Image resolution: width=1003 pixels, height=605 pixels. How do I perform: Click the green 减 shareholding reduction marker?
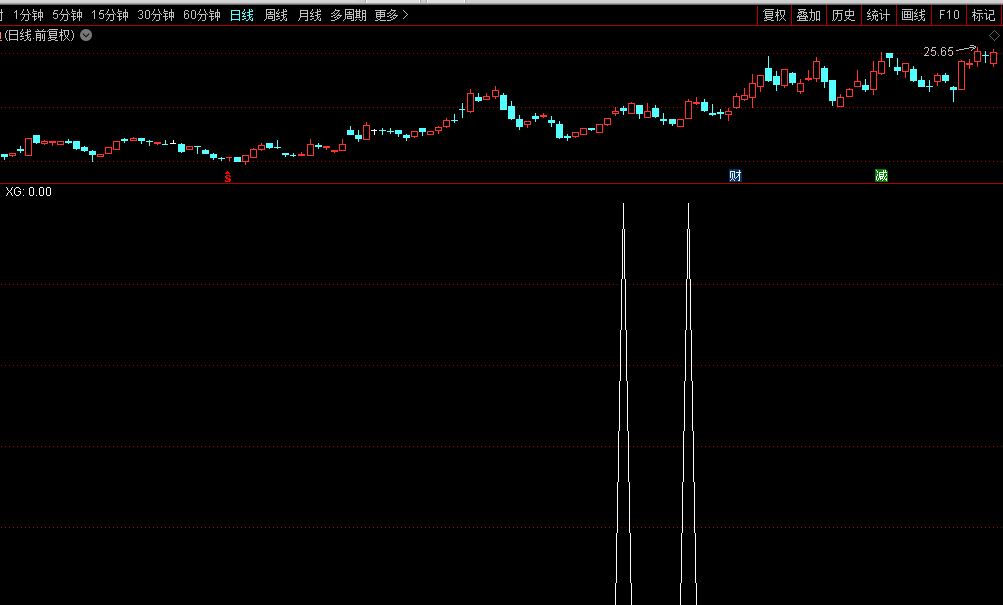click(881, 176)
